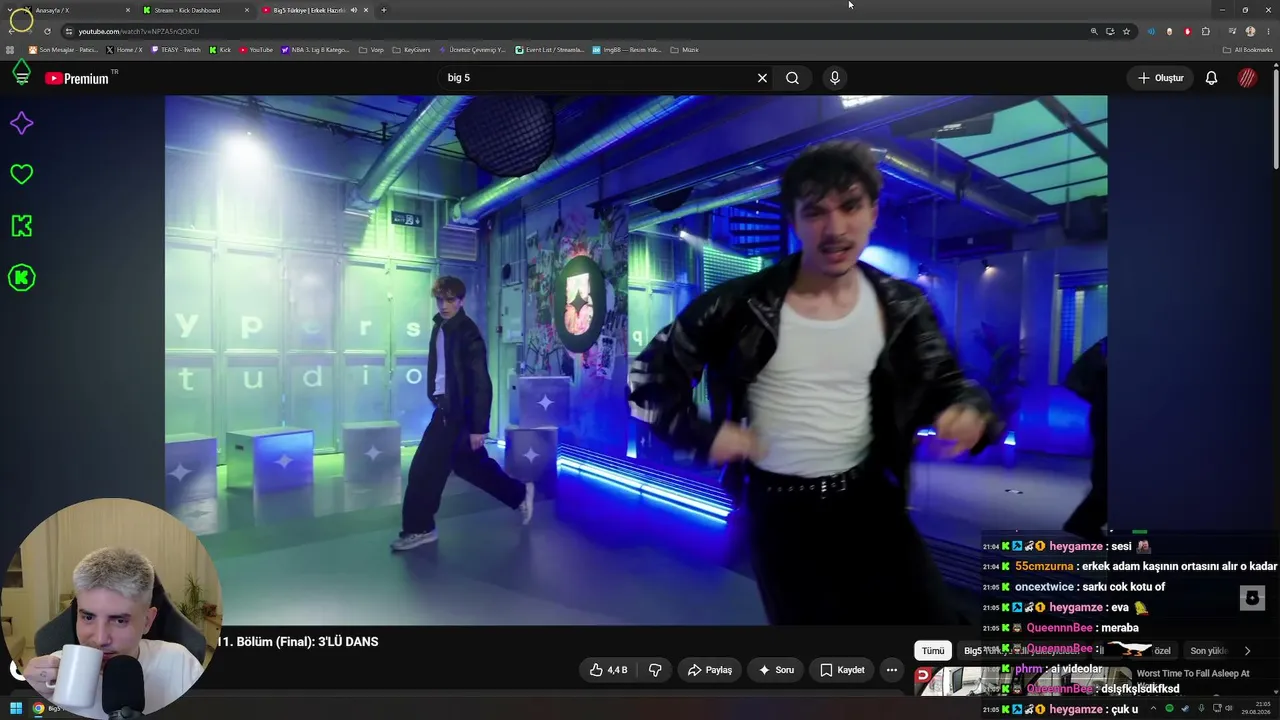Open the Kick bookmark
The width and height of the screenshot is (1280, 720).
[x=220, y=49]
